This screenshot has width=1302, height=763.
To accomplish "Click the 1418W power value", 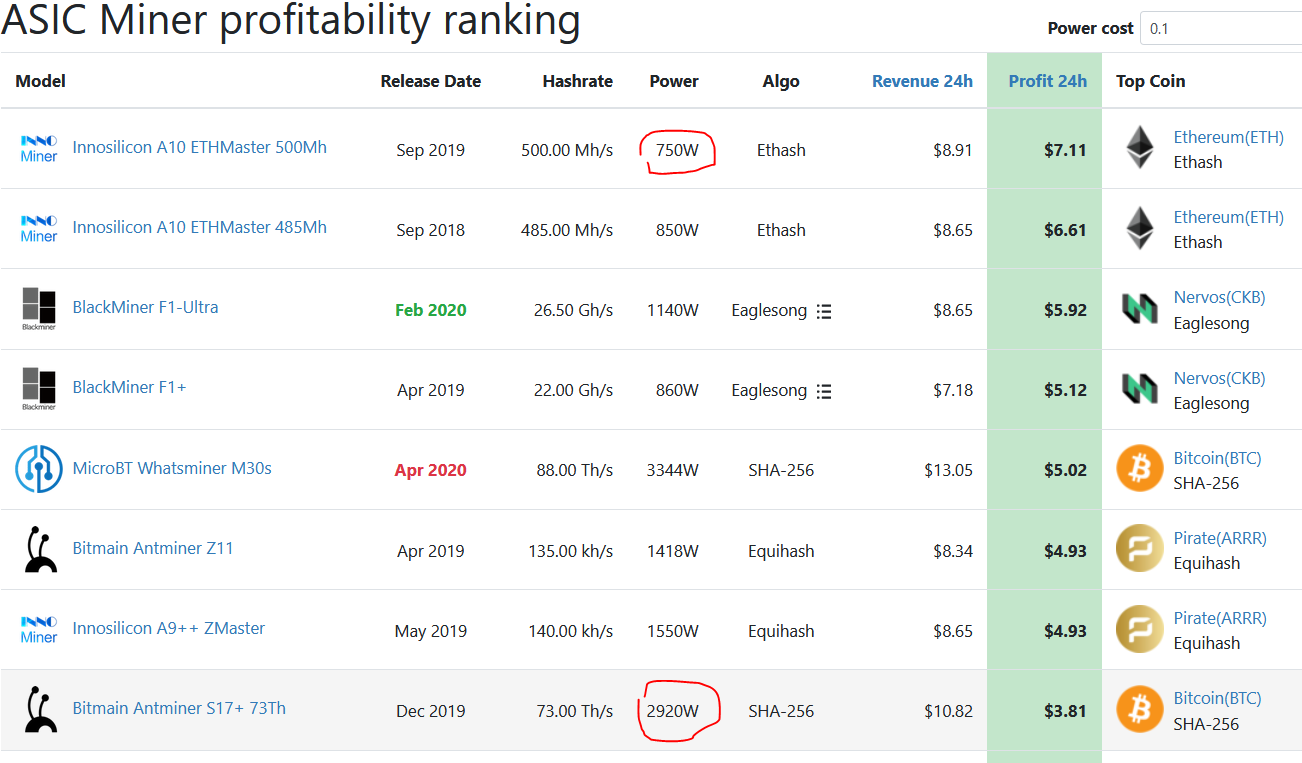I will tap(673, 551).
